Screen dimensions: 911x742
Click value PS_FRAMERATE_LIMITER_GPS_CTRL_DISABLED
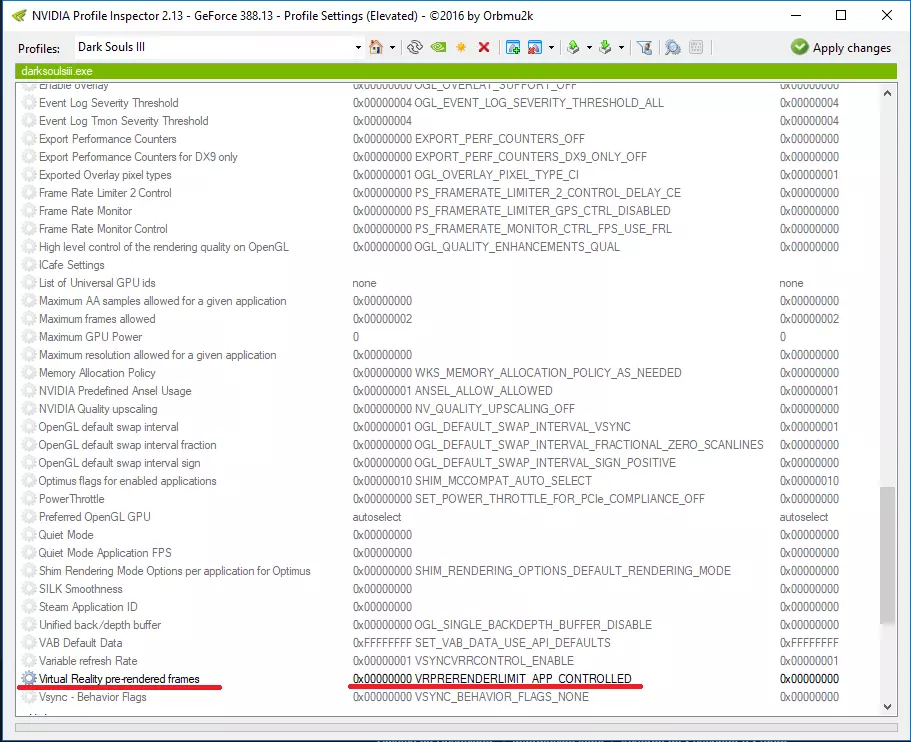click(x=511, y=211)
